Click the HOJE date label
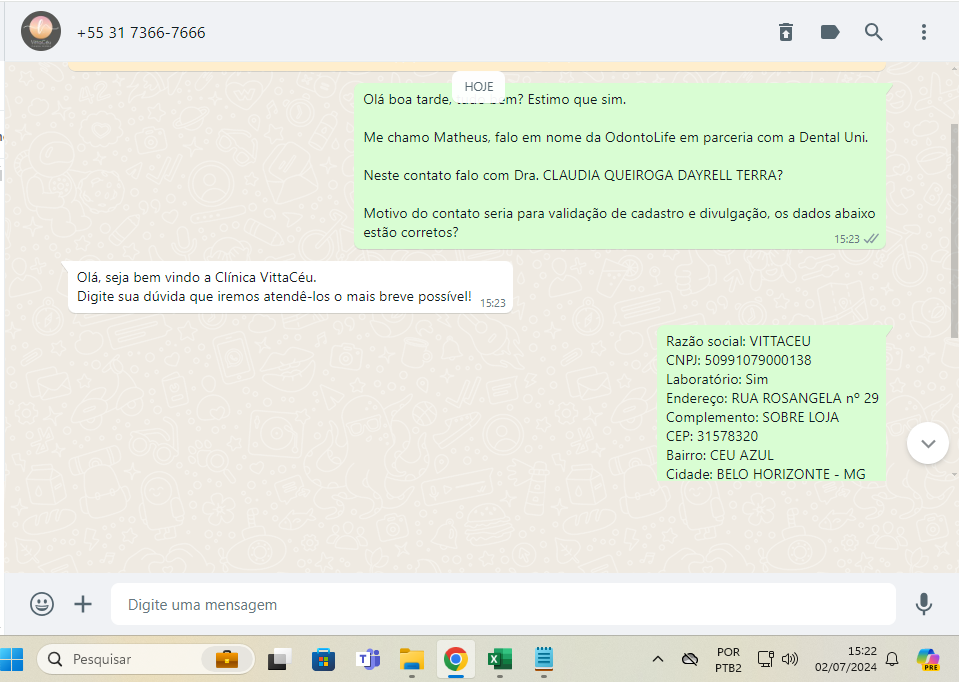Image resolution: width=959 pixels, height=682 pixels. [478, 86]
